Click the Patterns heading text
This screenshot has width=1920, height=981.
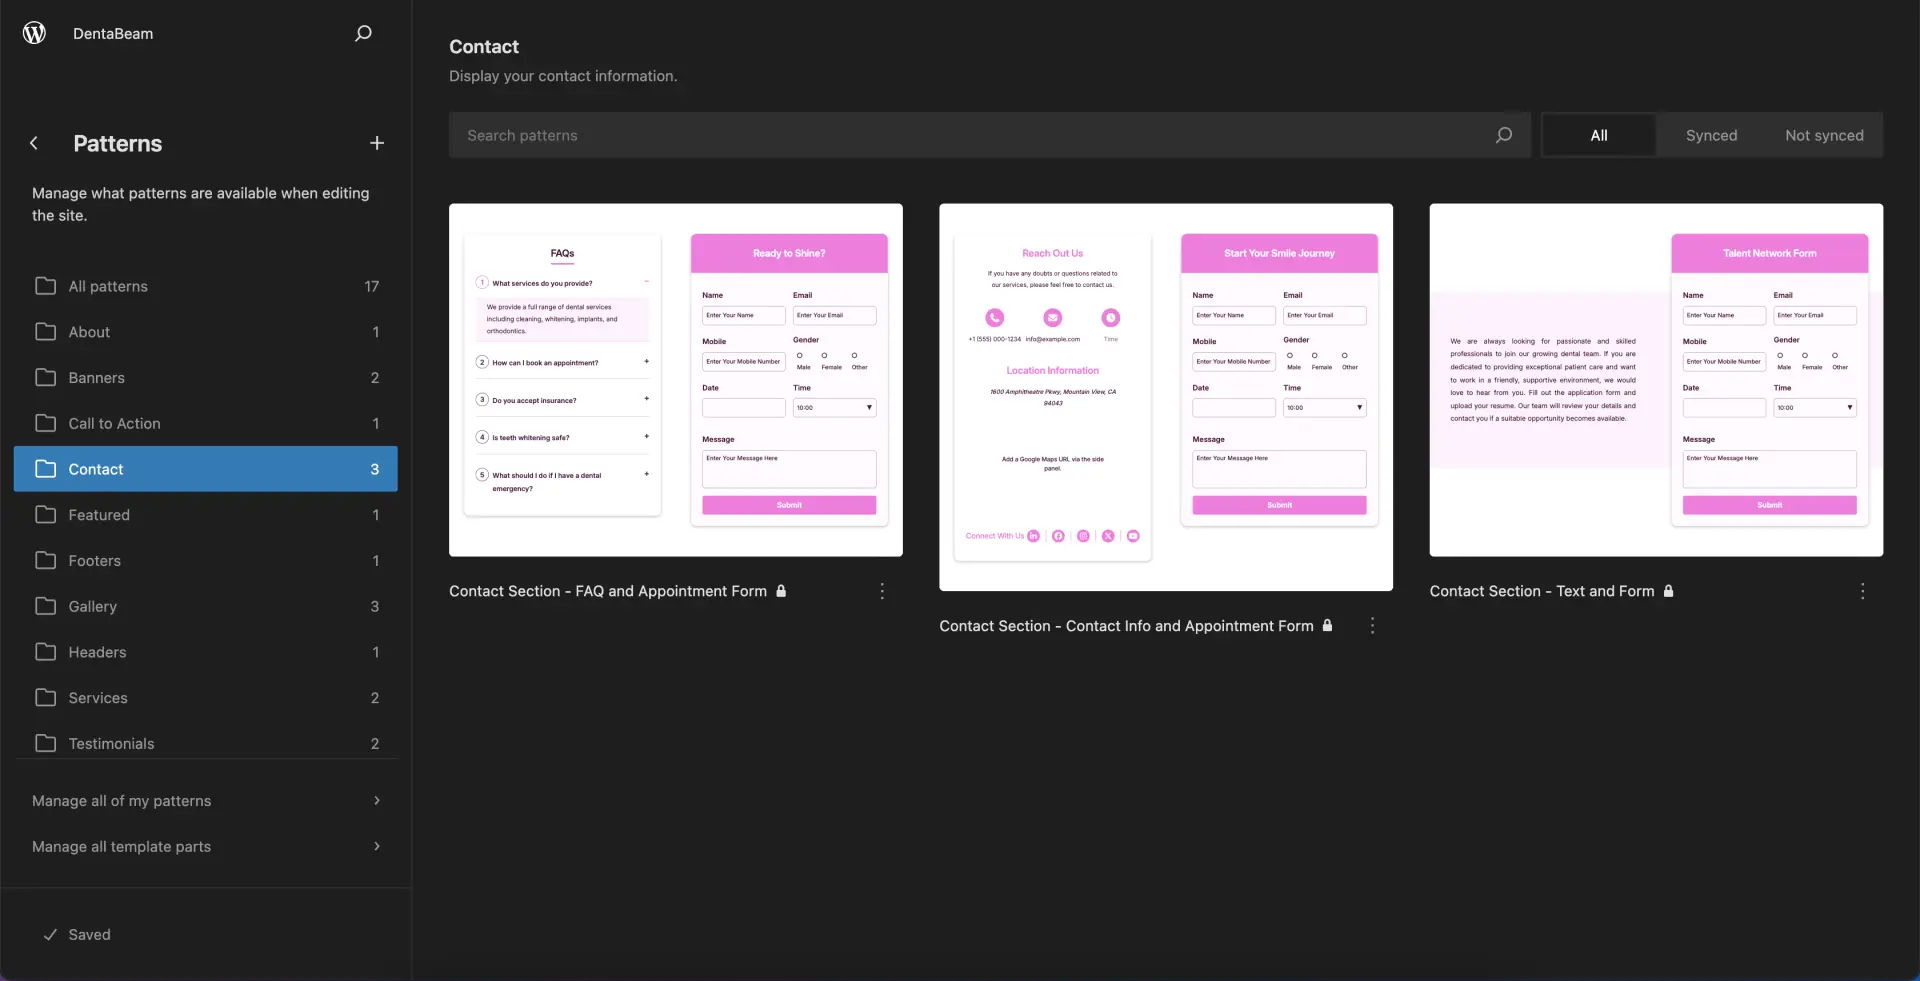pos(118,143)
